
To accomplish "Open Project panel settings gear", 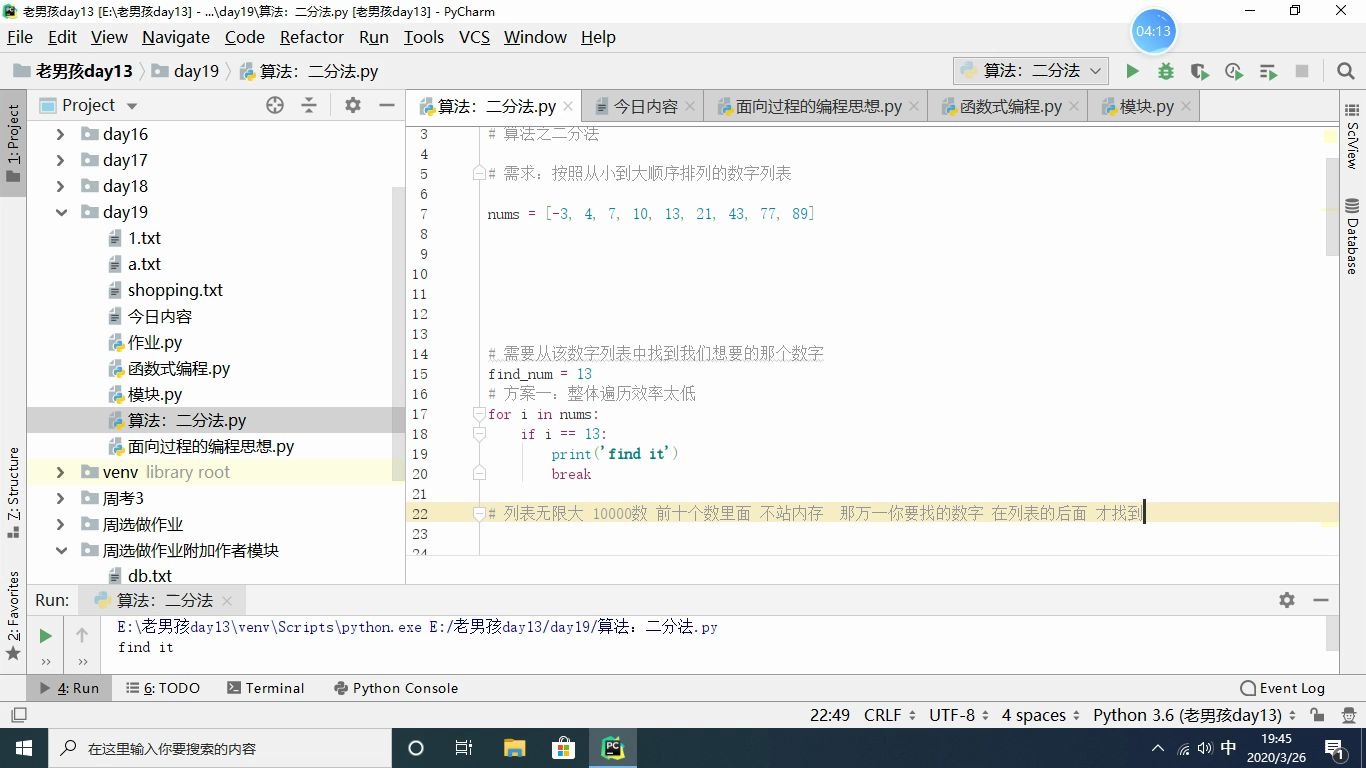I will pyautogui.click(x=353, y=105).
